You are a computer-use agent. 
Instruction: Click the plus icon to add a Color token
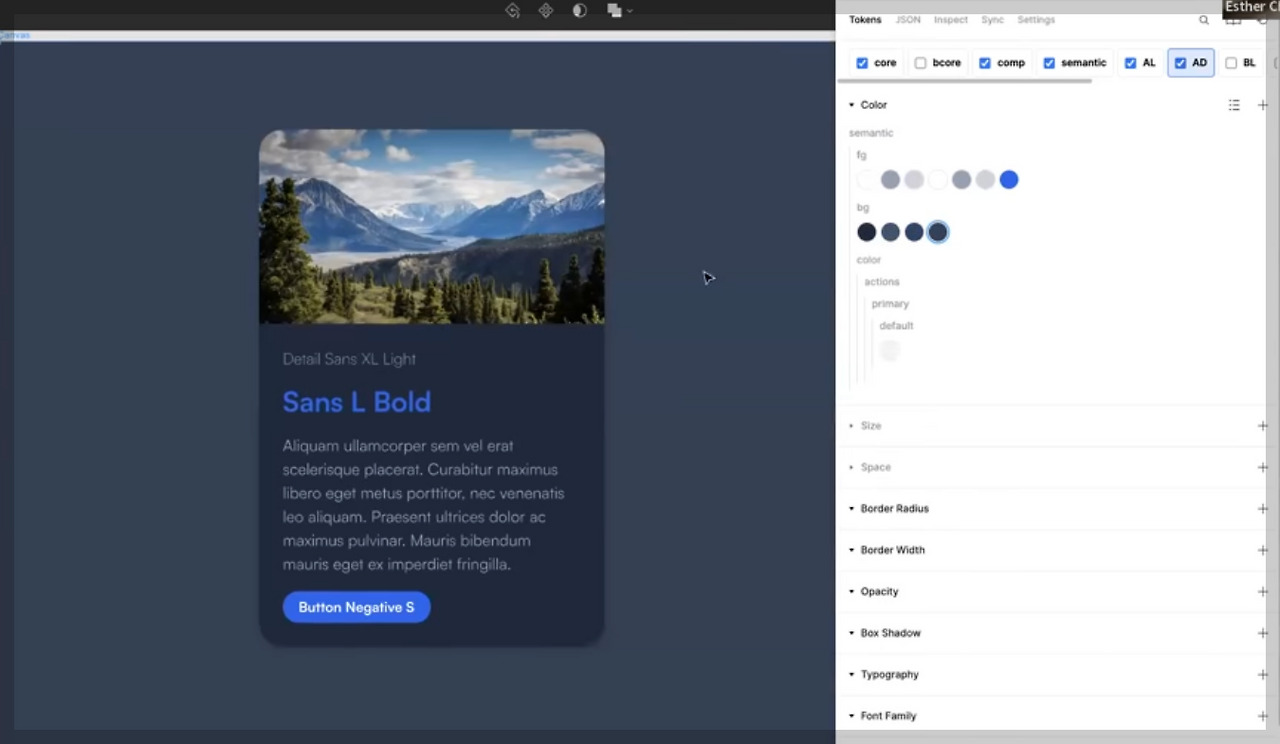(x=1262, y=105)
